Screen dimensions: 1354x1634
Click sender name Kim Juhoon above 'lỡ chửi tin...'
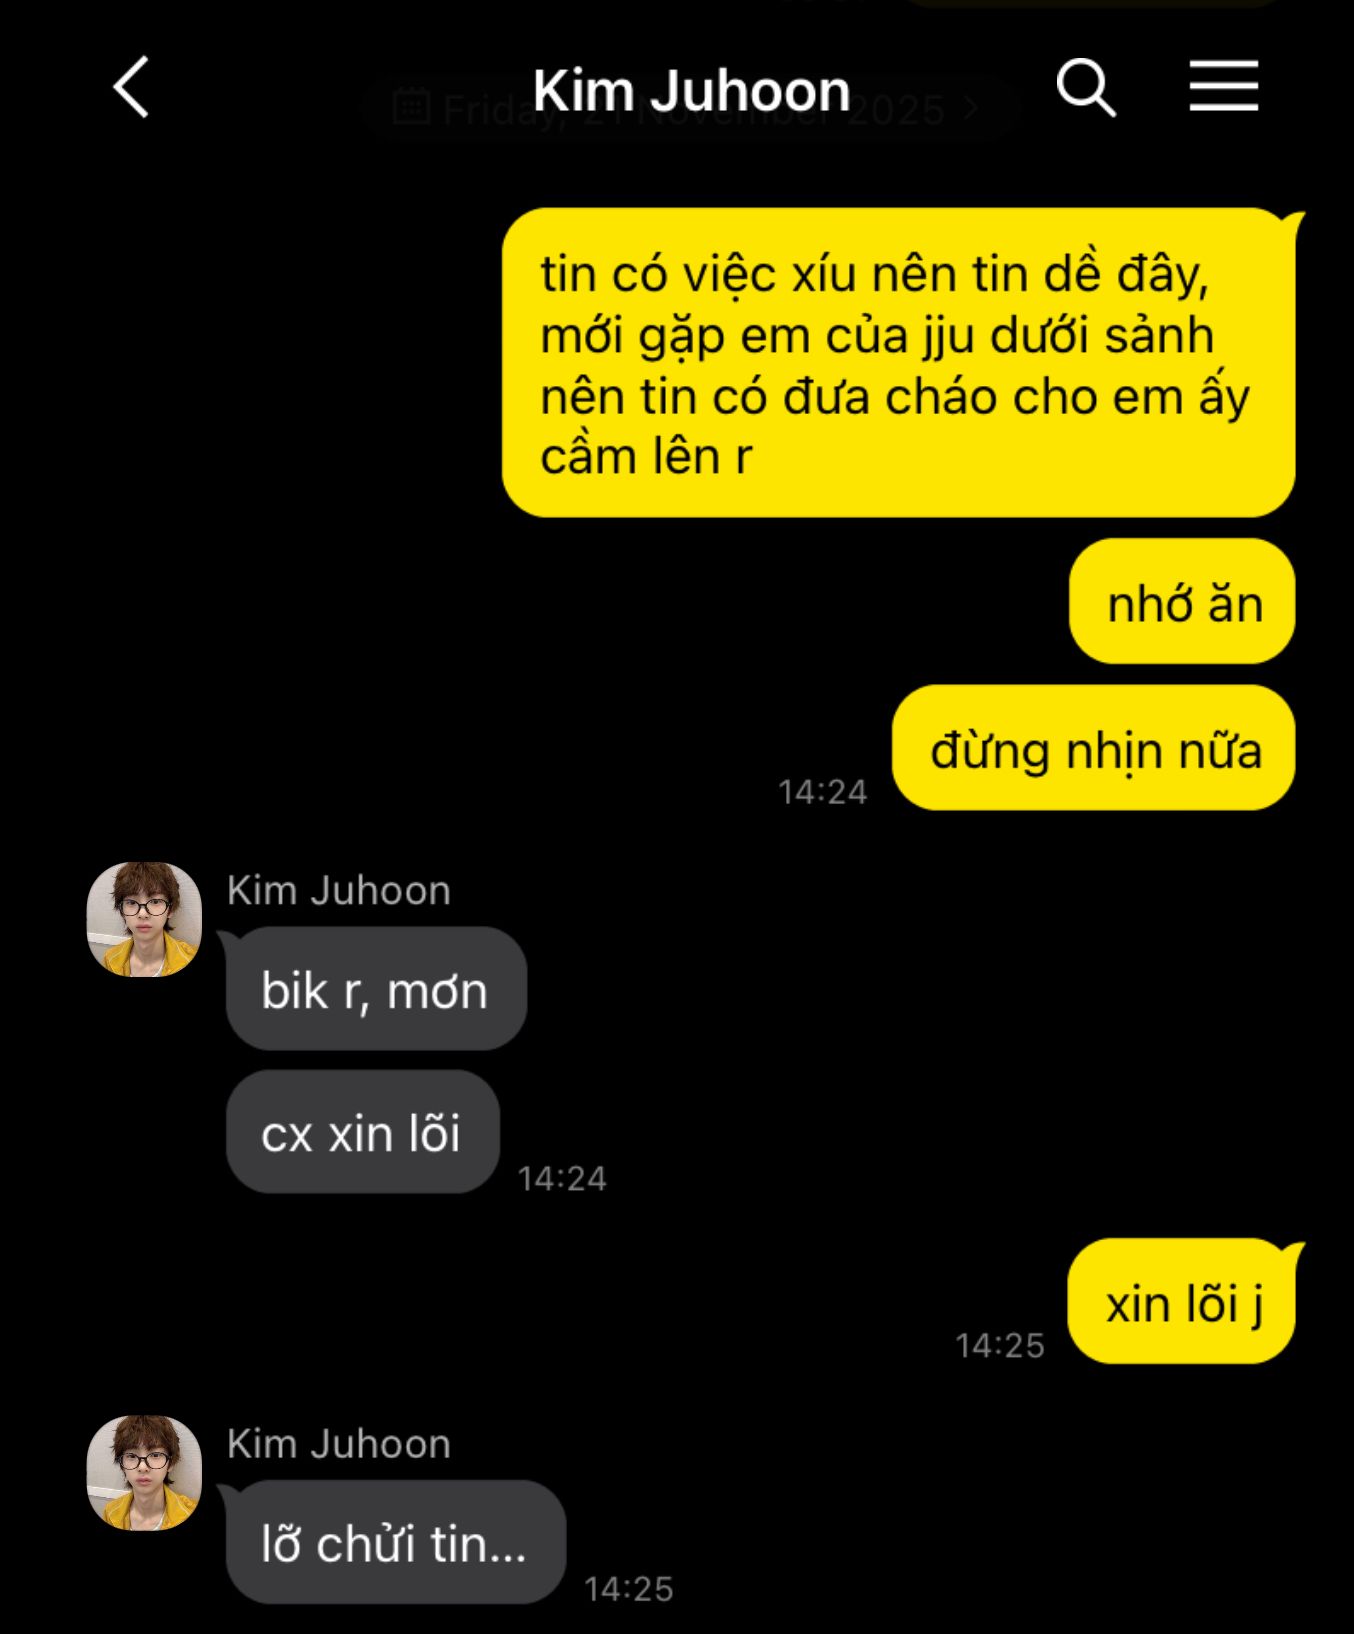coord(339,1444)
